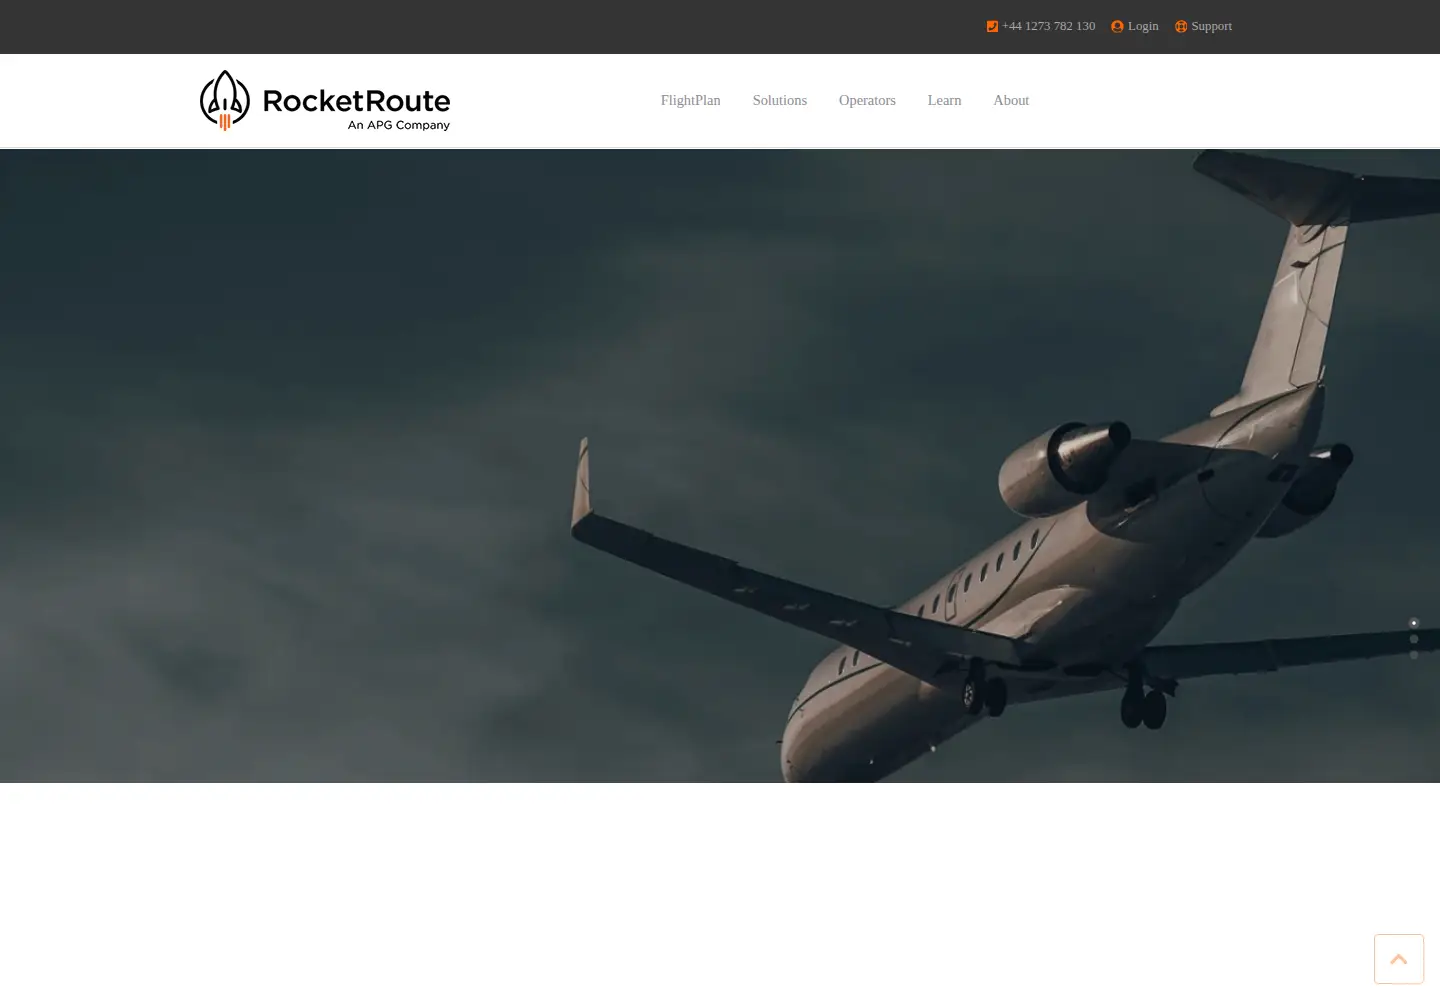Open the Support link
Viewport: 1440px width, 1000px height.
(1212, 26)
